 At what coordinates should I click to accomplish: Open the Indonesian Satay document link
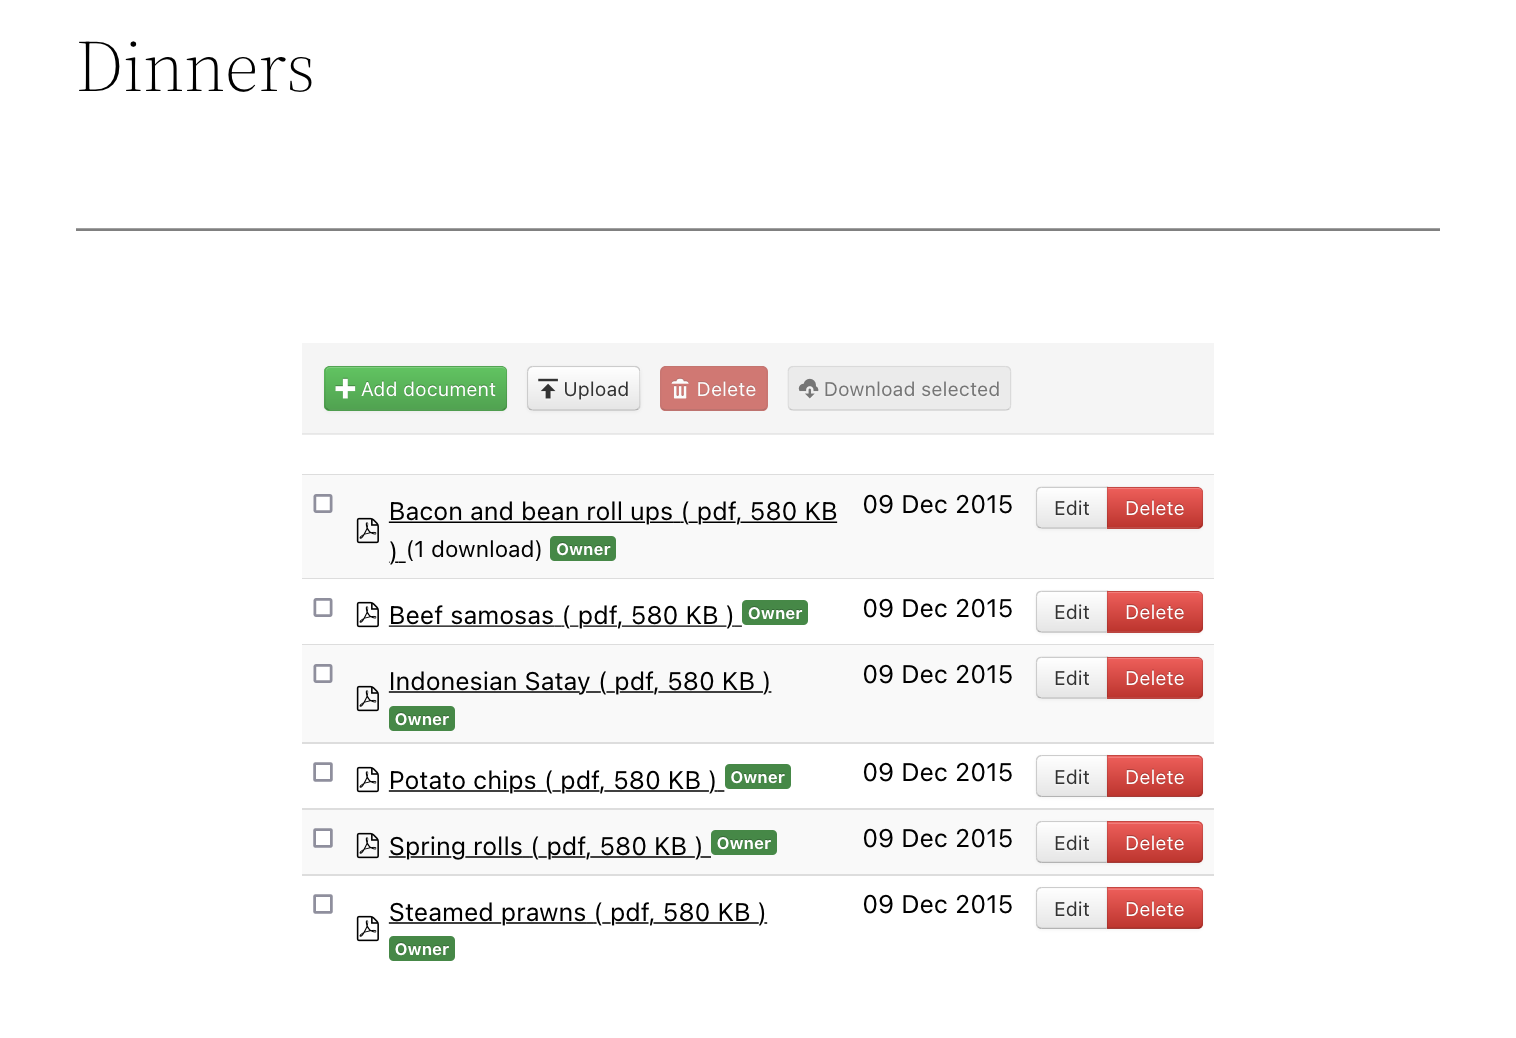click(580, 681)
